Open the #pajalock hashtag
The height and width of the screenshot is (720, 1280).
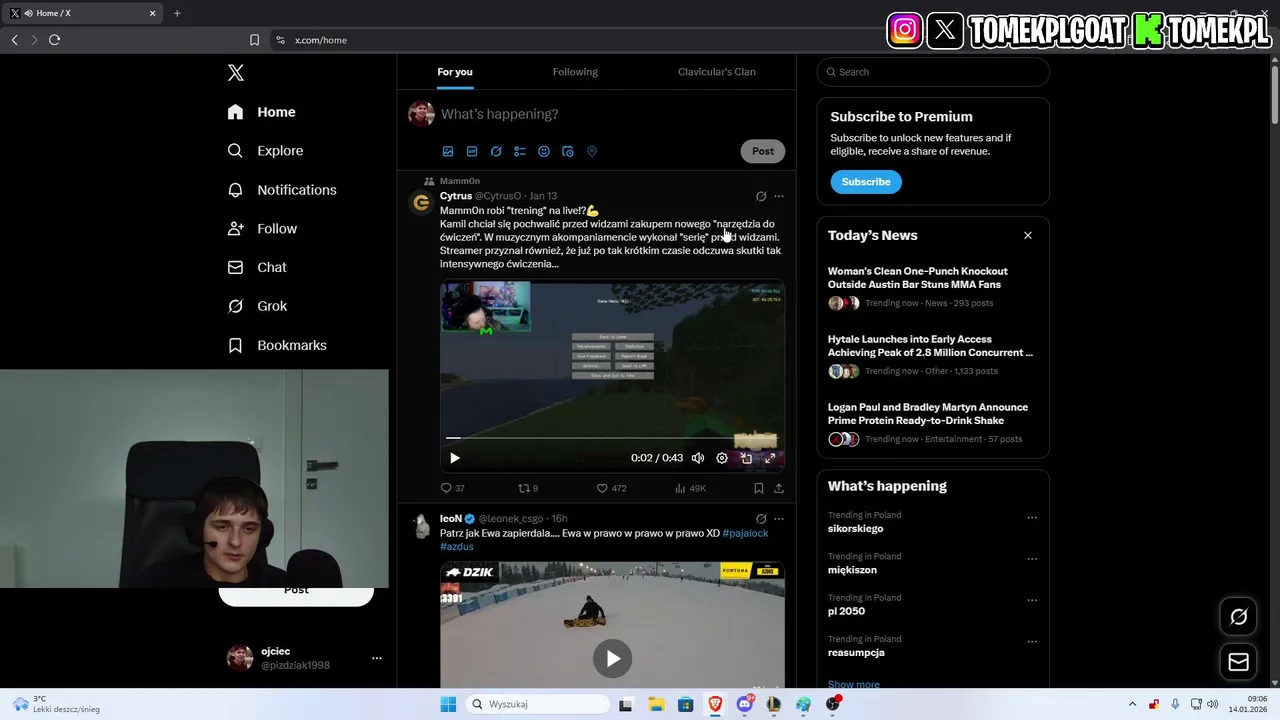tap(745, 533)
